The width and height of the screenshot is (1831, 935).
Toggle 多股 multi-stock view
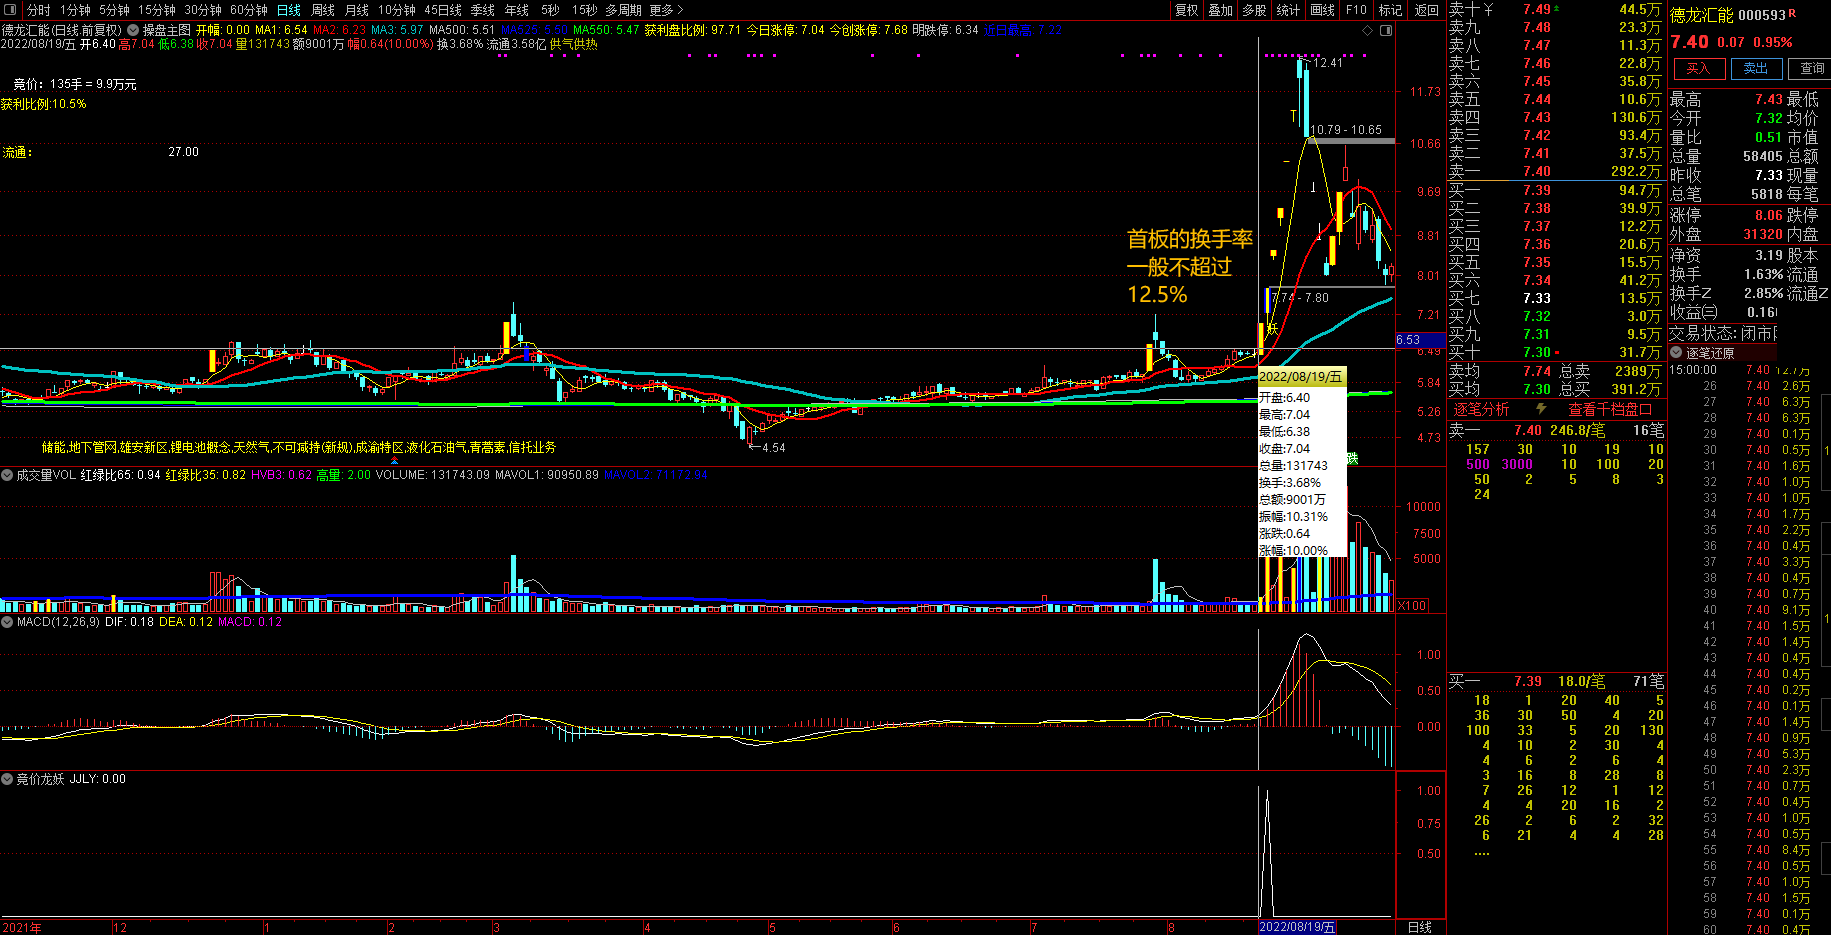(1255, 10)
